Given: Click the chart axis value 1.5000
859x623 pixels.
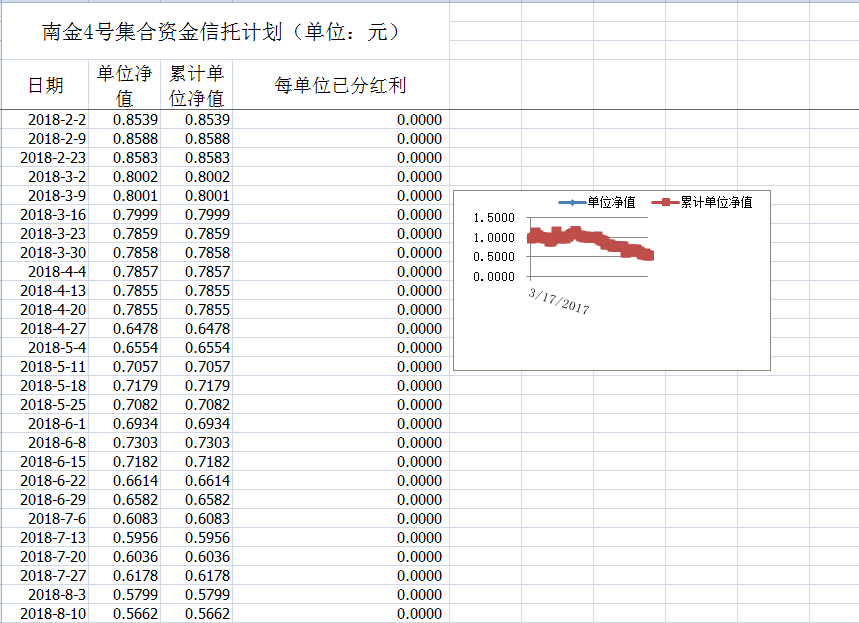Looking at the screenshot, I should pos(494,218).
